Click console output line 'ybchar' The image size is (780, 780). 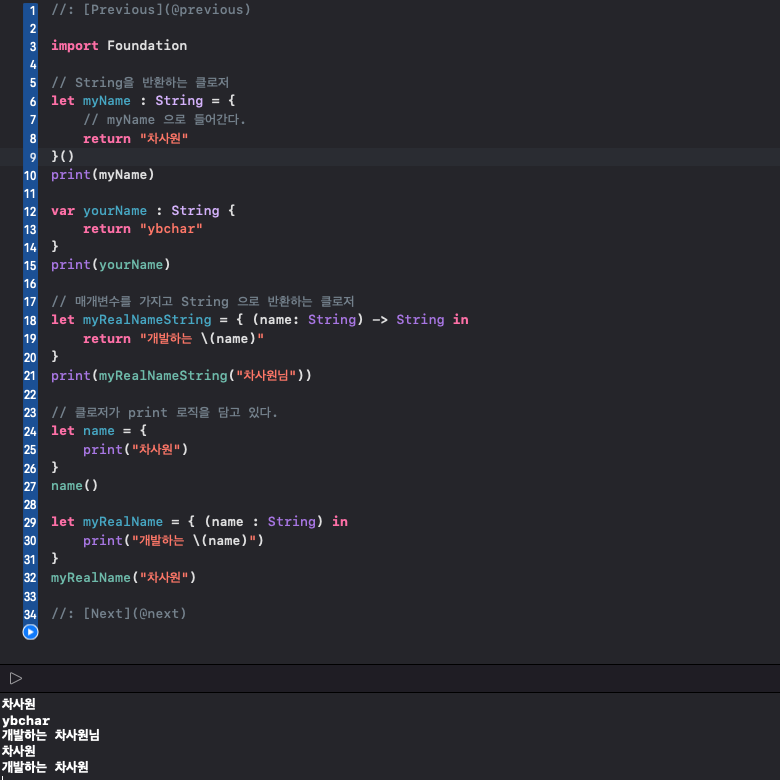[x=26, y=721]
